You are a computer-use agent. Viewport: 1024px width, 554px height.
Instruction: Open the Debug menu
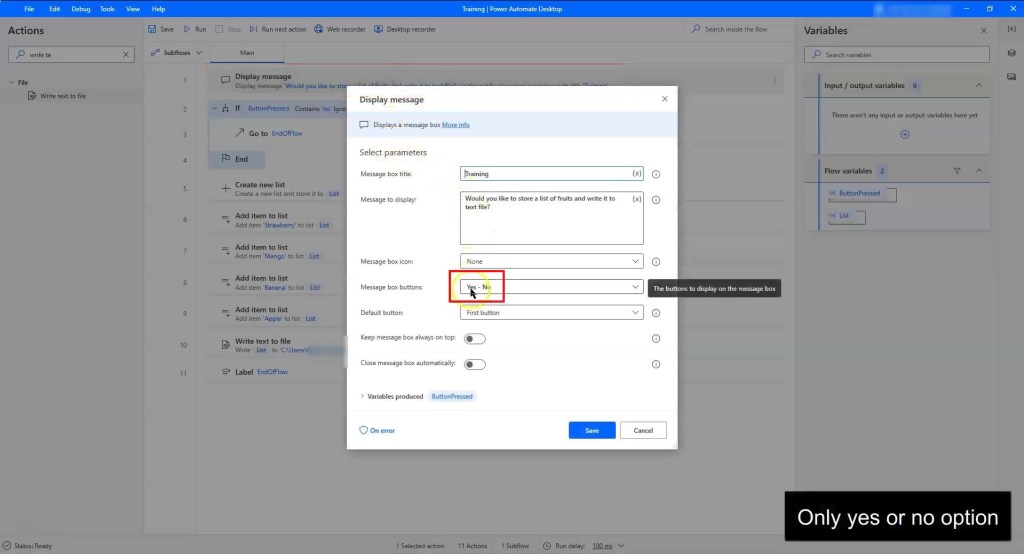tap(81, 9)
